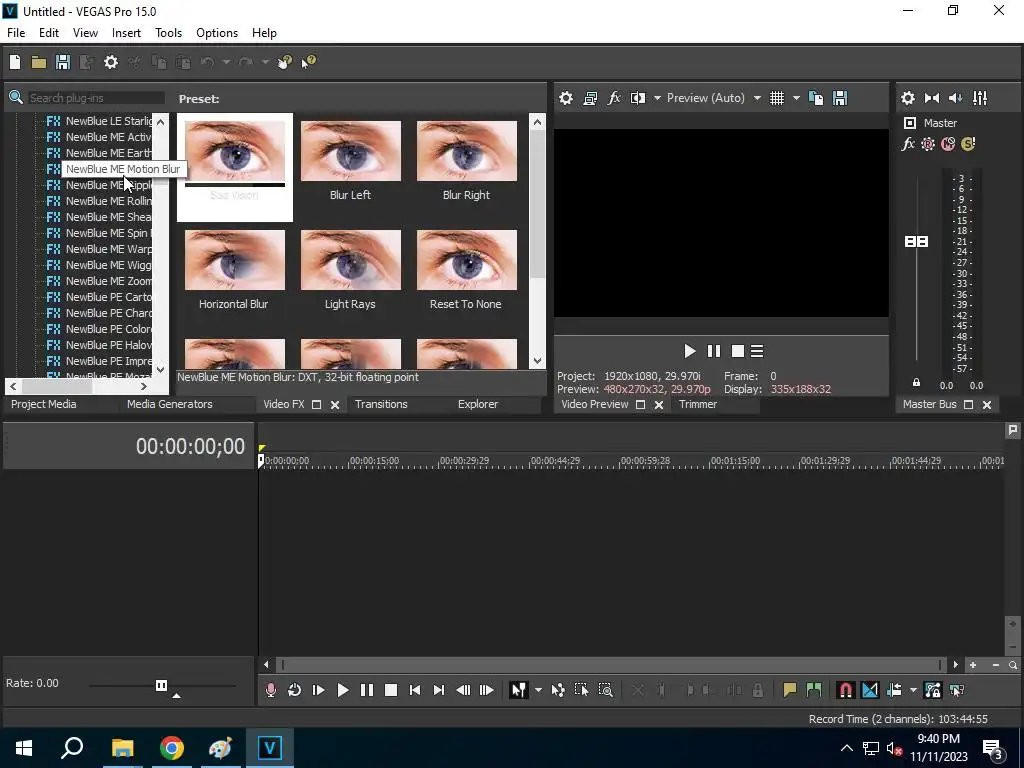
Task: Click the What's This Help cursor icon
Action: [308, 62]
